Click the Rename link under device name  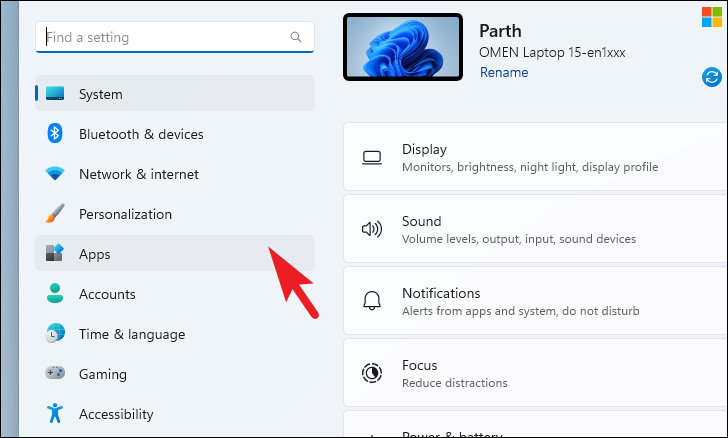click(x=504, y=72)
